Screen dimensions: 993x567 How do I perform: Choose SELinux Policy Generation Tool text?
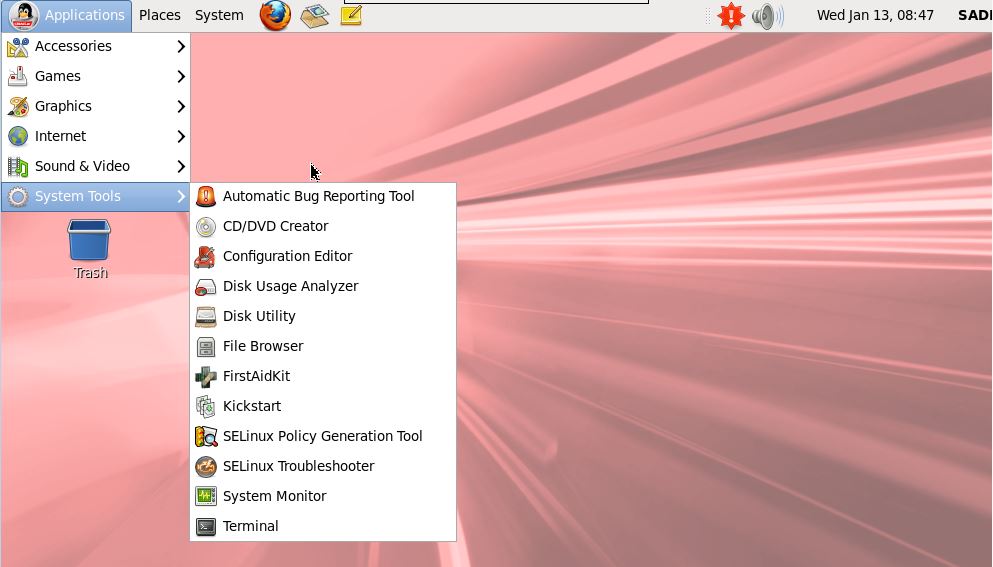click(x=322, y=436)
